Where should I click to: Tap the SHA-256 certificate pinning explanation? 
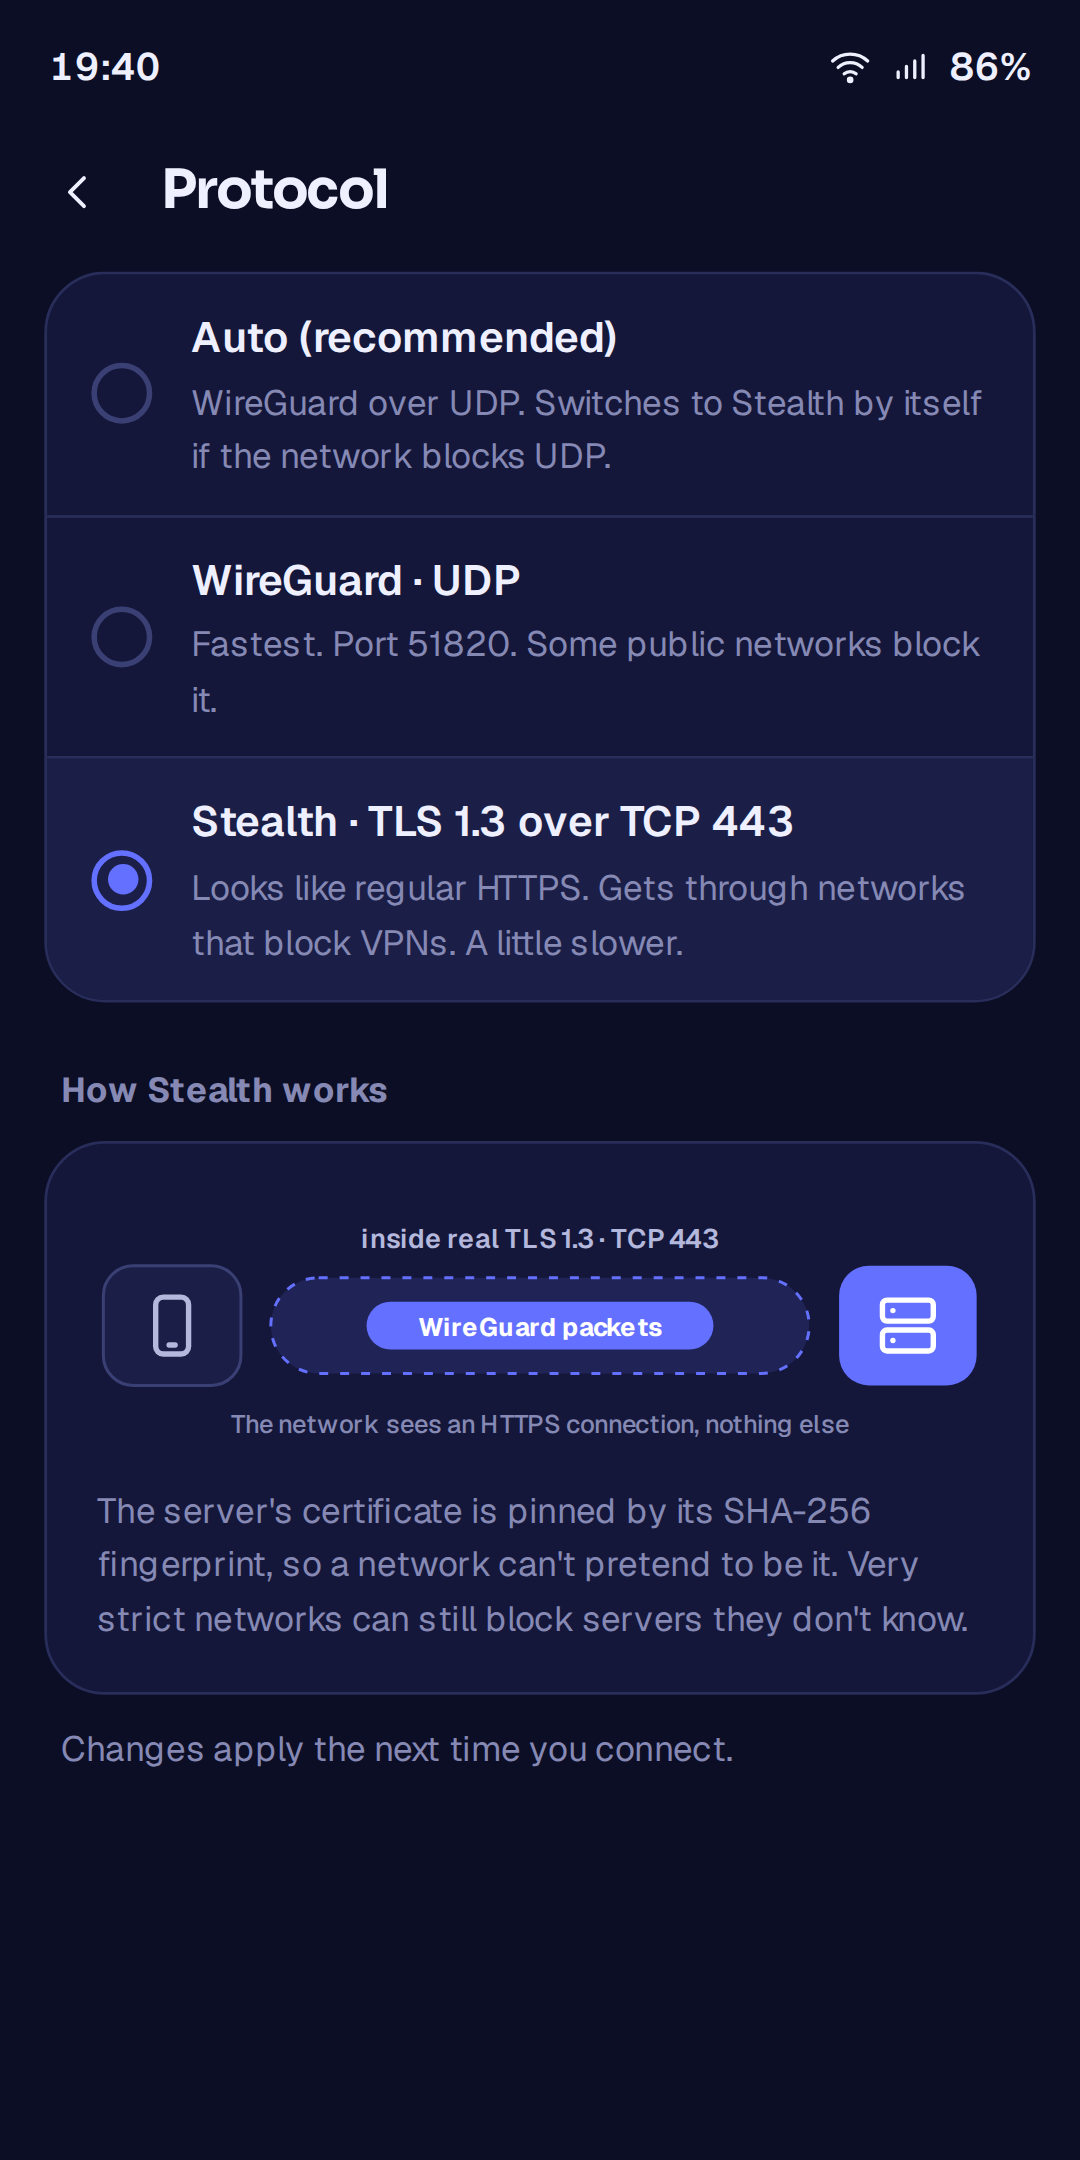(533, 1565)
